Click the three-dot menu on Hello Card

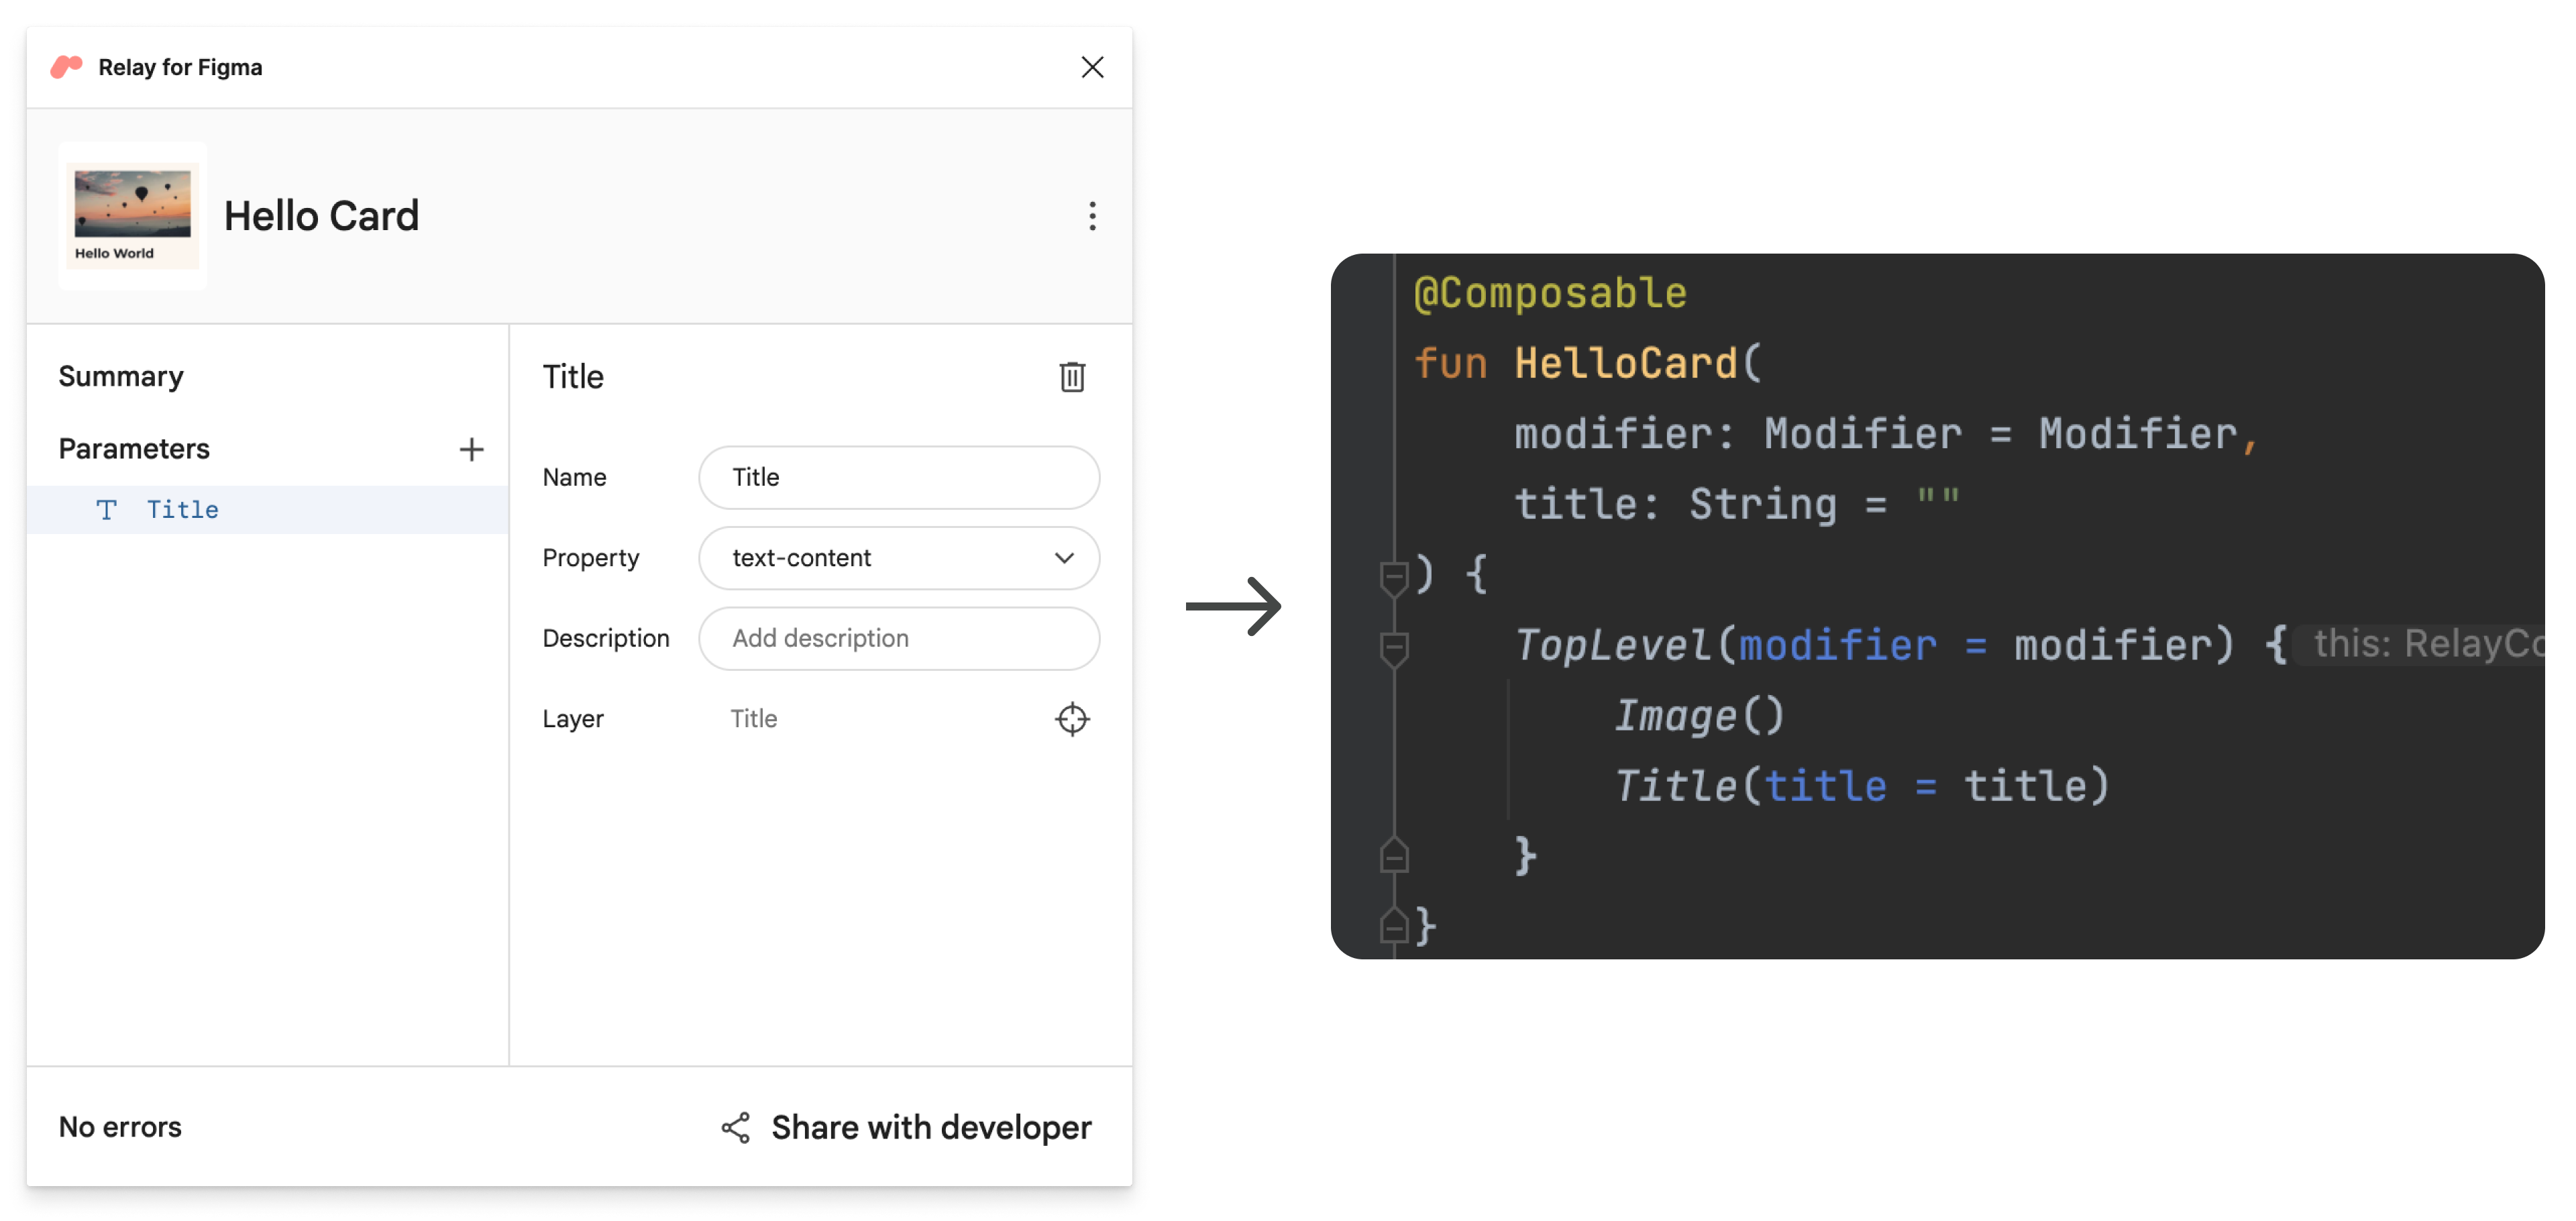click(x=1091, y=215)
